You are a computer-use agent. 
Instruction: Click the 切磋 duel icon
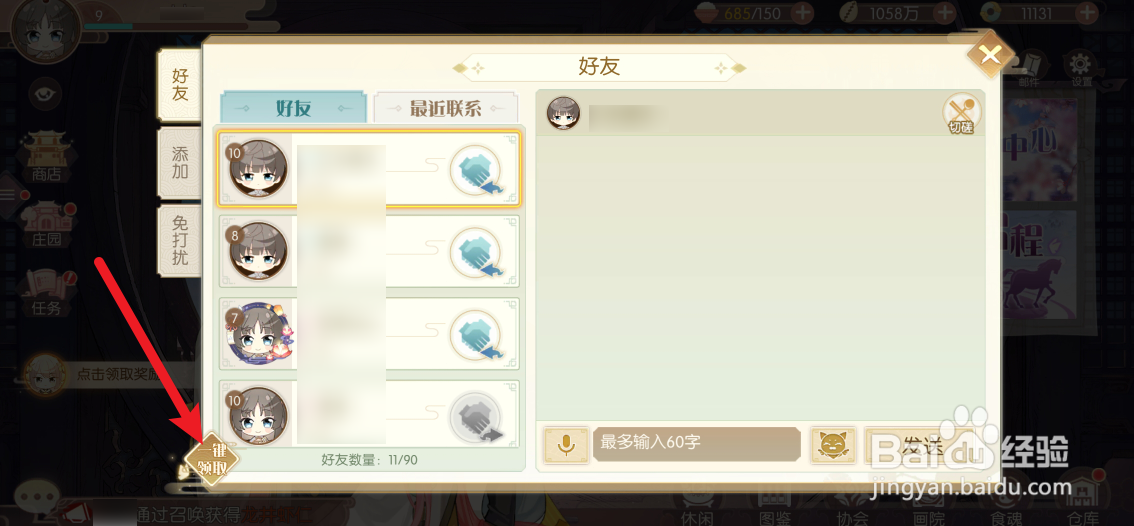[x=961, y=114]
